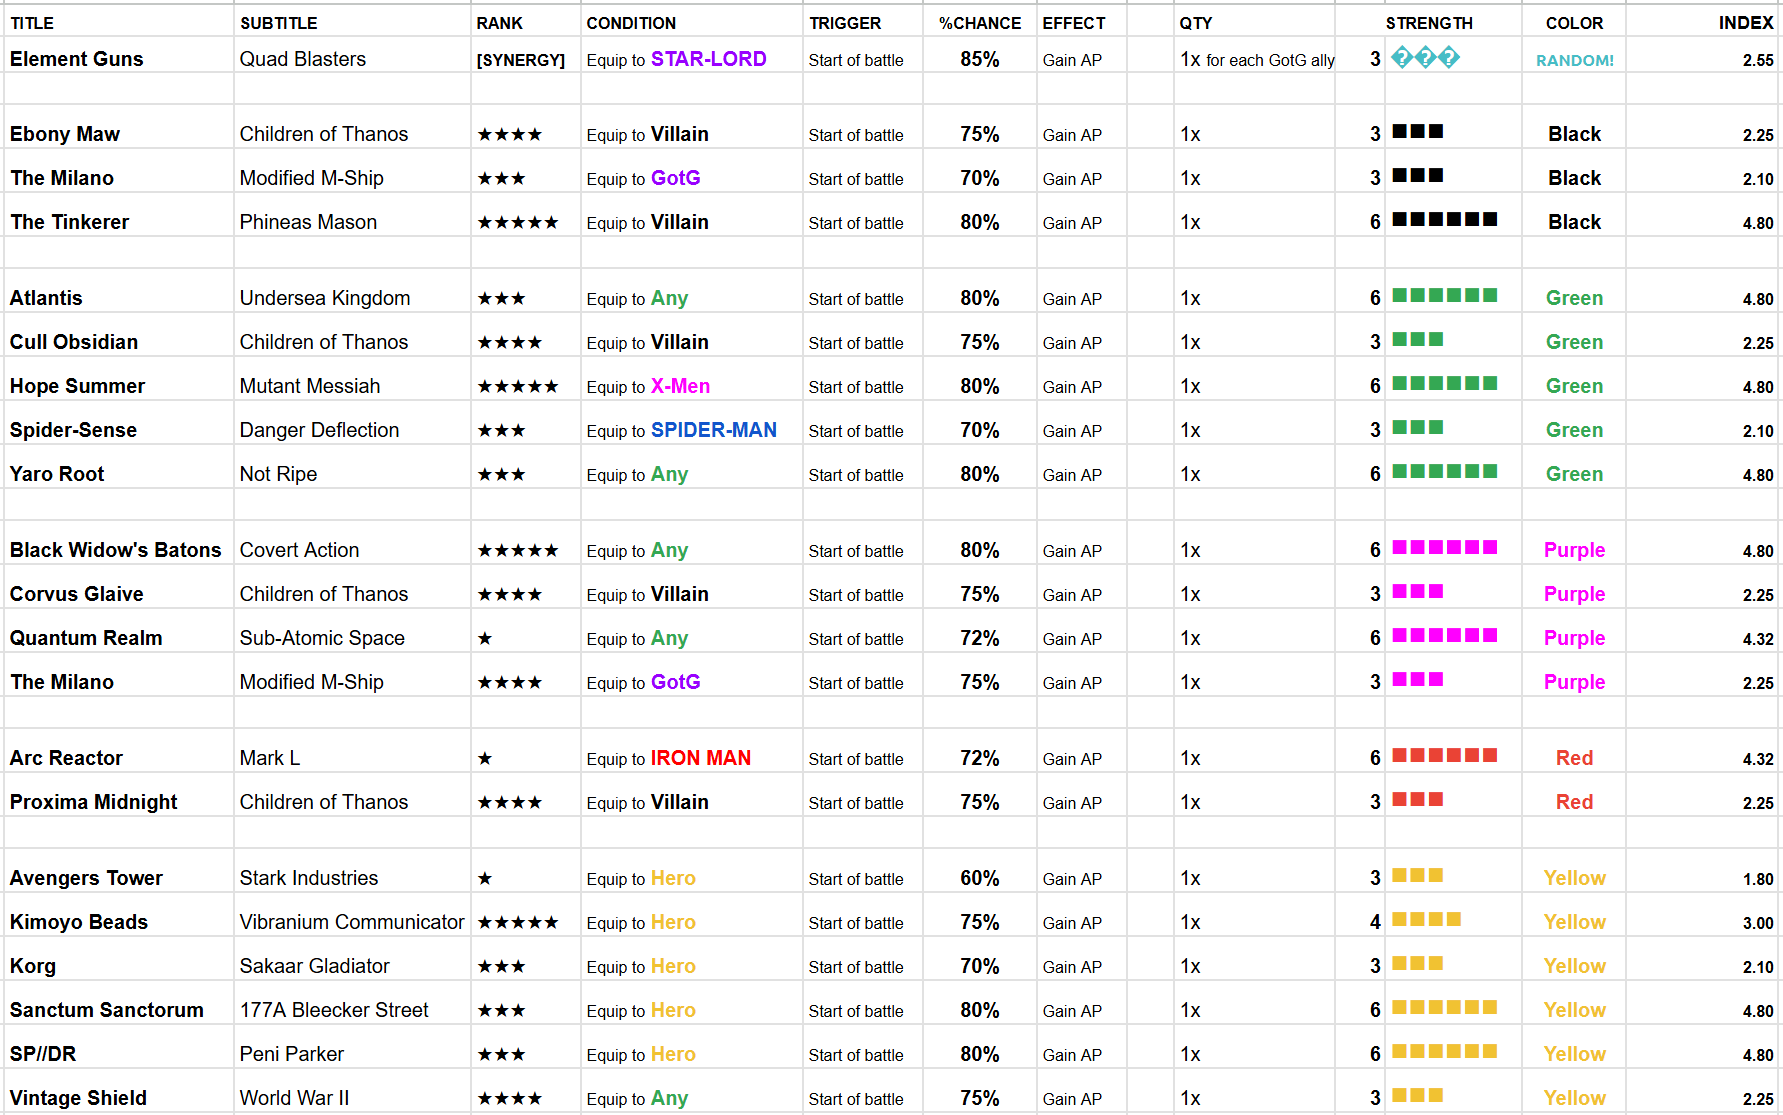Select the Element Guns title cell
1783x1115 pixels.
click(x=77, y=59)
